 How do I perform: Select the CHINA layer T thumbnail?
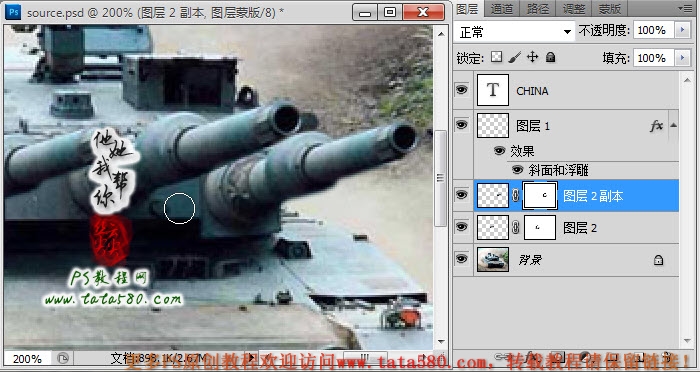[x=493, y=90]
